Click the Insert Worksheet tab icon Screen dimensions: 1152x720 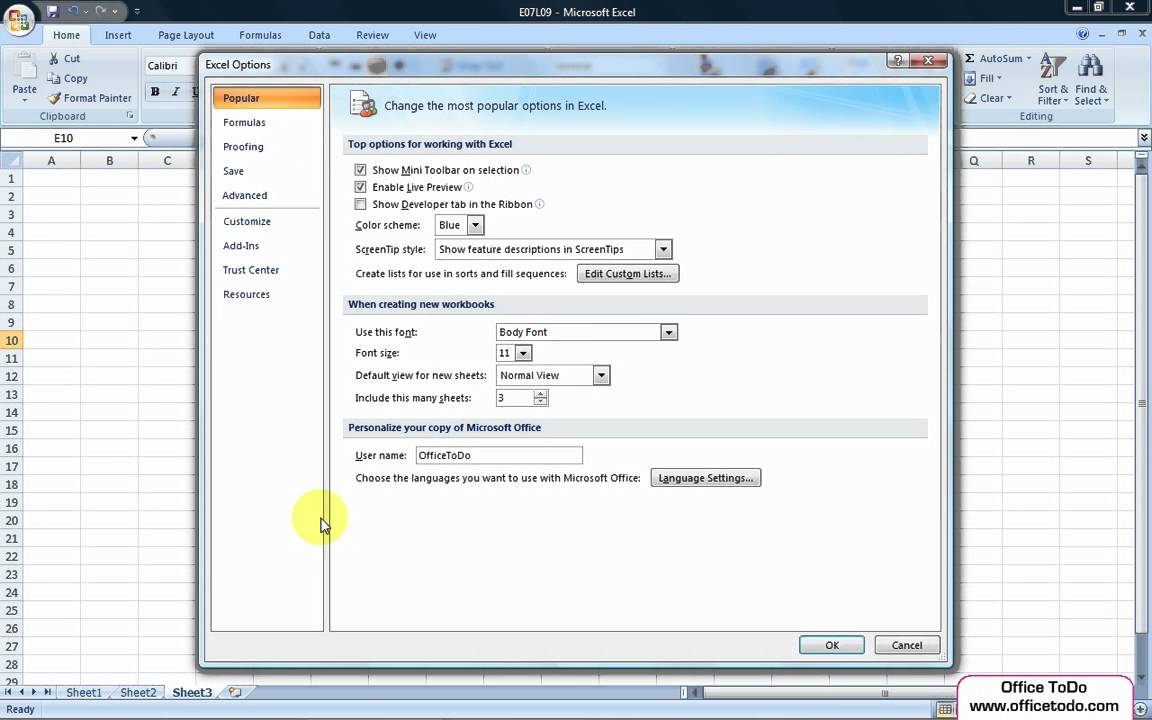234,691
